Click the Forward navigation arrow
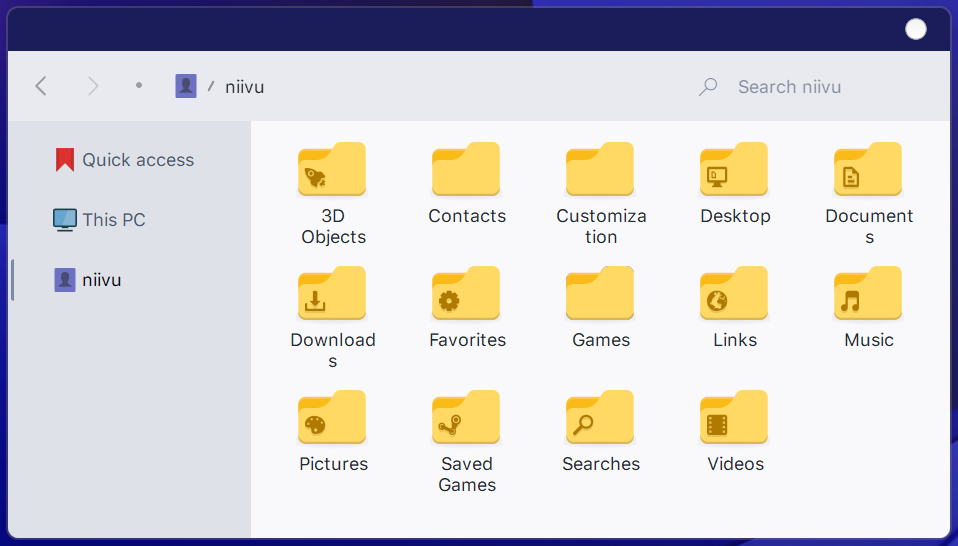This screenshot has width=958, height=546. click(93, 86)
